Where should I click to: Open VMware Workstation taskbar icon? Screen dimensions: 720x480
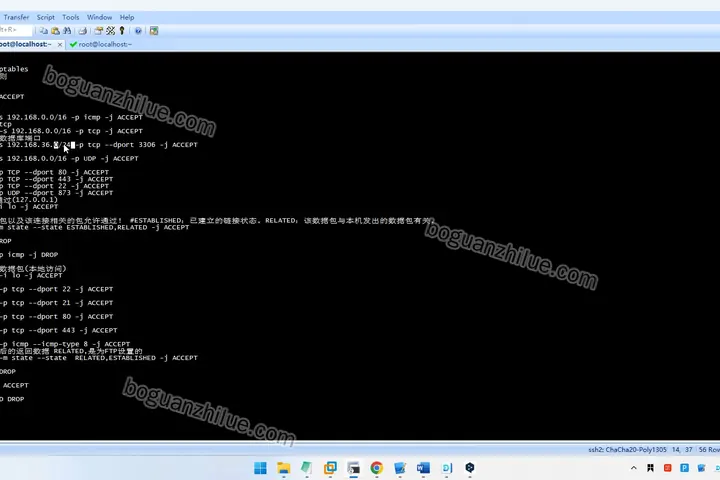point(330,468)
